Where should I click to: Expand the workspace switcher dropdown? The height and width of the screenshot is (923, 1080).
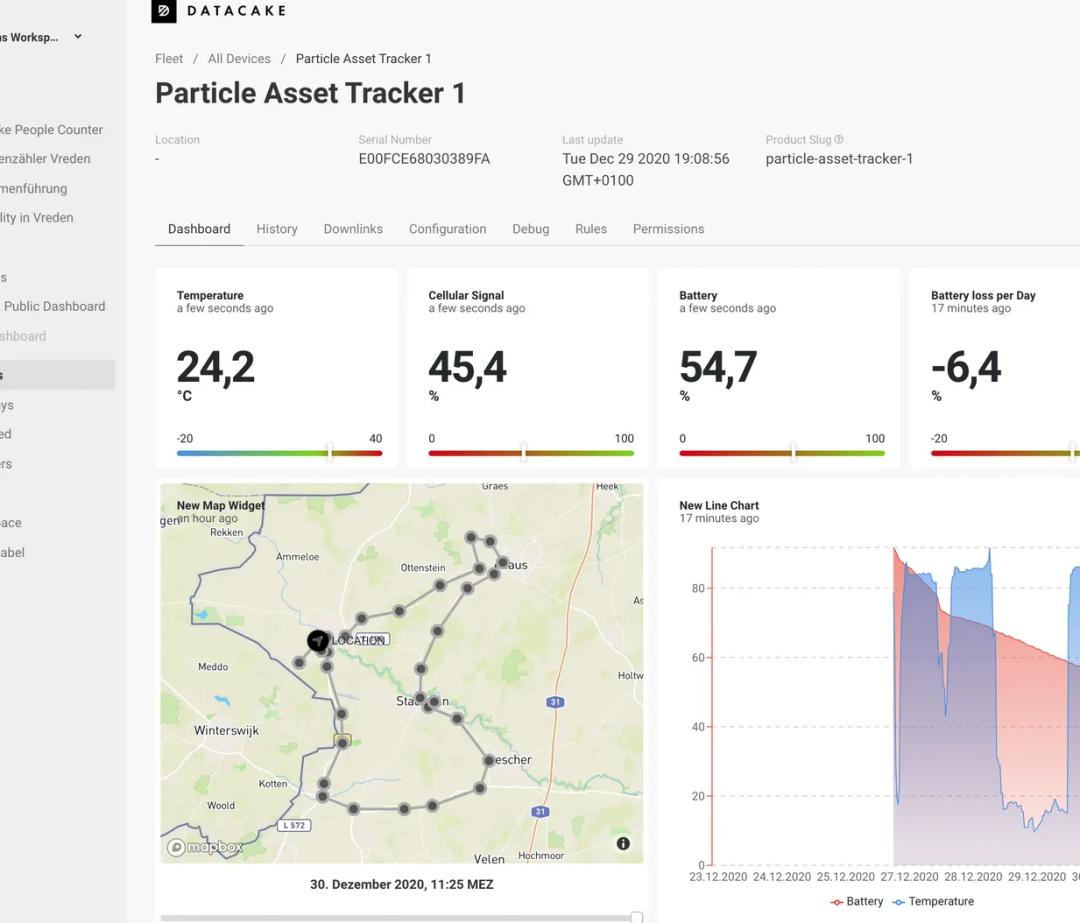pos(77,38)
